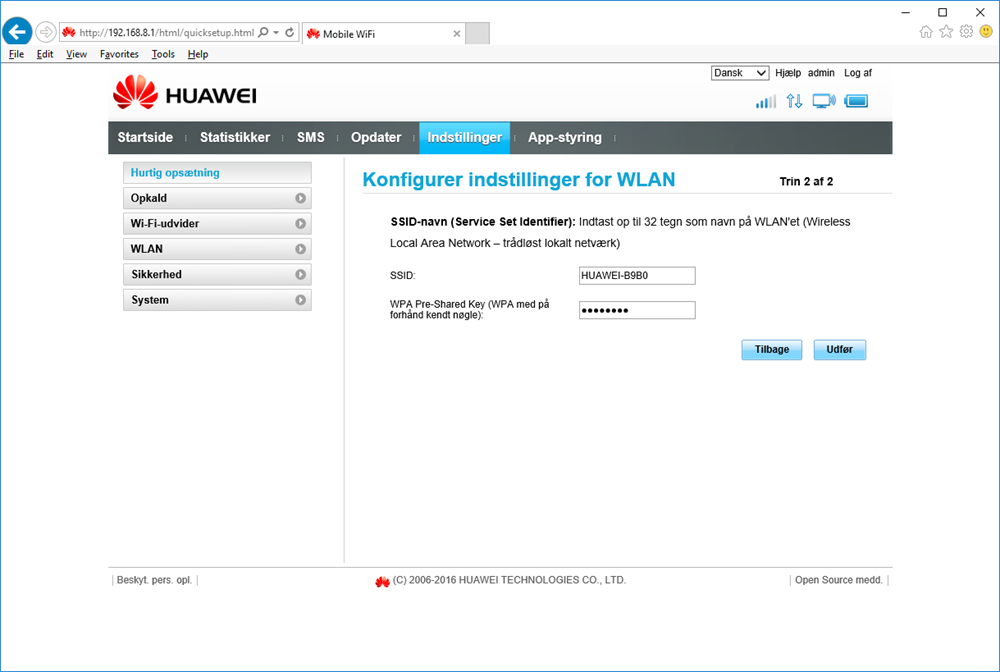This screenshot has width=1000, height=672.
Task: Click the connected Wi-Fi devices monitor icon
Action: point(824,101)
